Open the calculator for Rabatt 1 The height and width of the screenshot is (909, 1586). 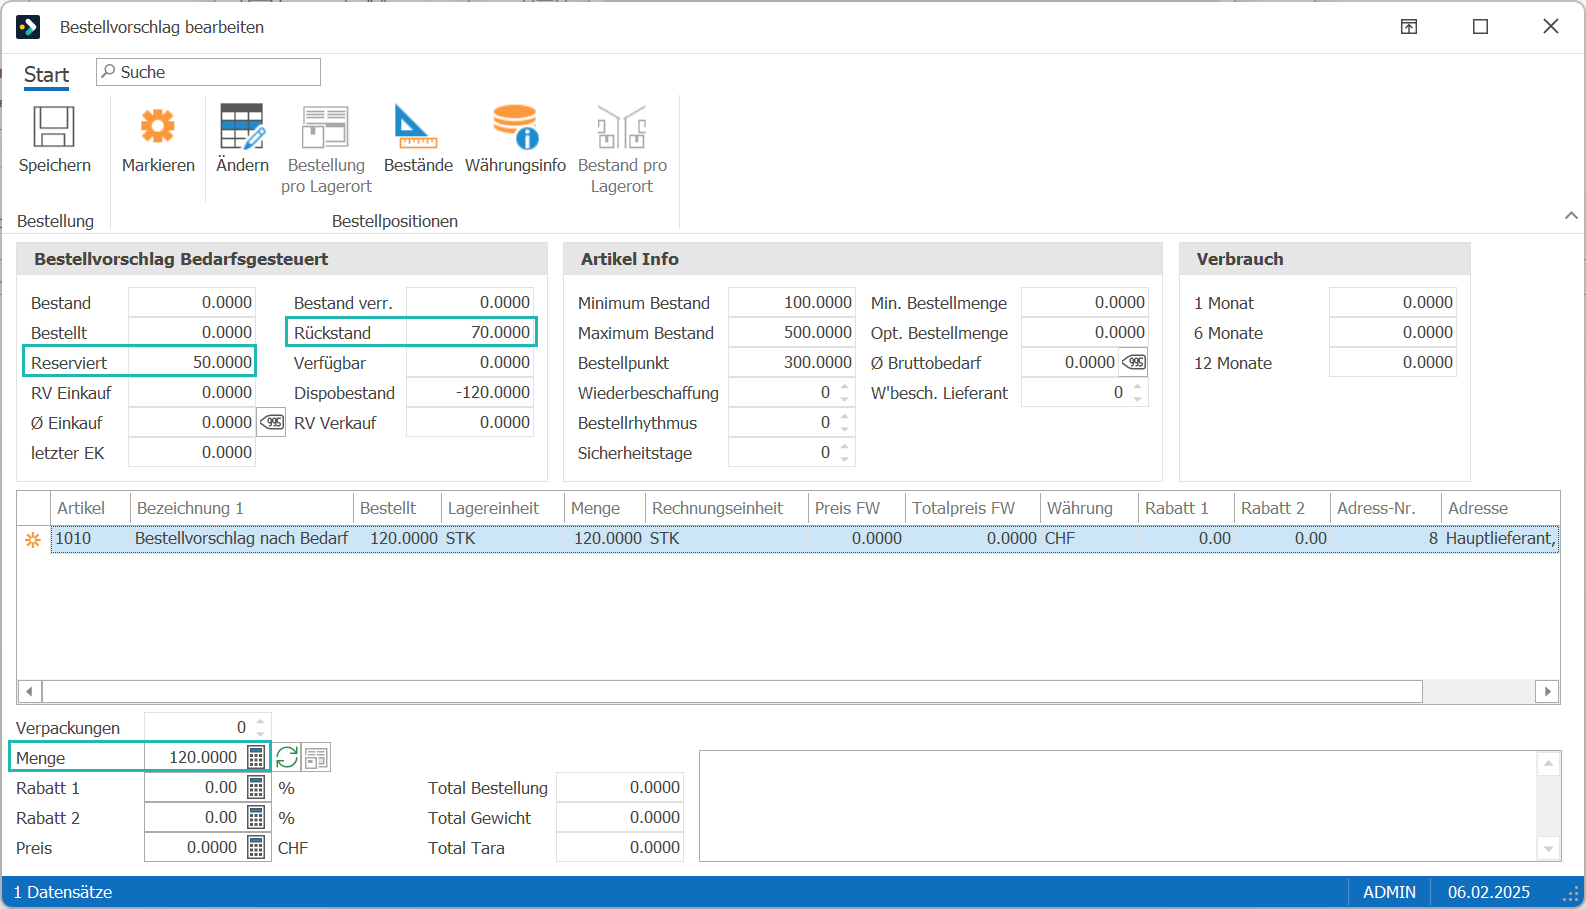[x=256, y=788]
